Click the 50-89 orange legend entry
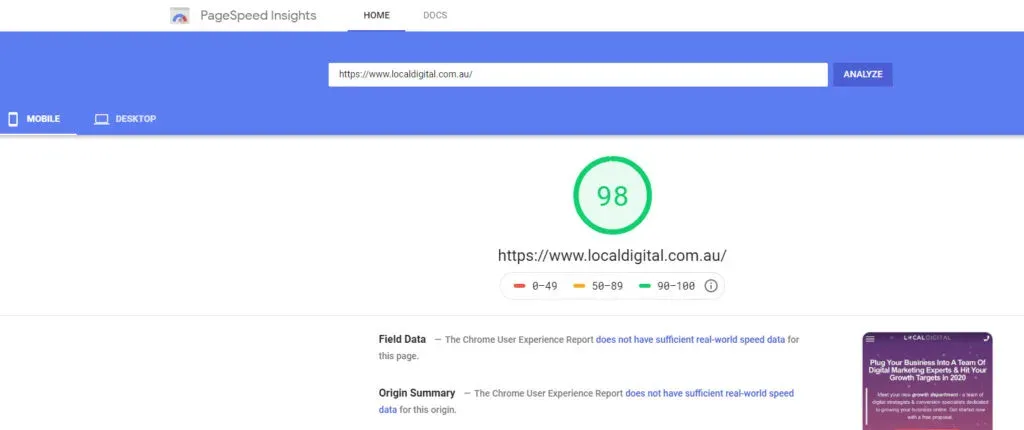 click(x=598, y=286)
